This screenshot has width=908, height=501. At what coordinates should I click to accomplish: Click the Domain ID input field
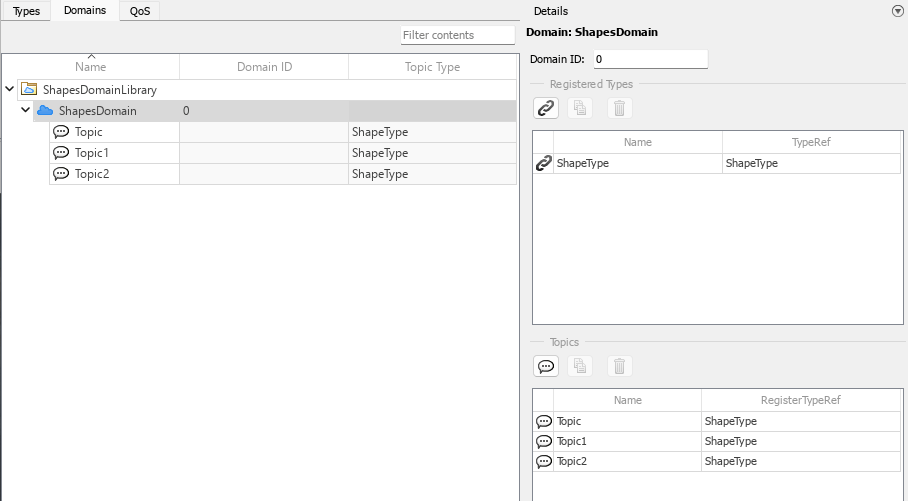coord(650,59)
